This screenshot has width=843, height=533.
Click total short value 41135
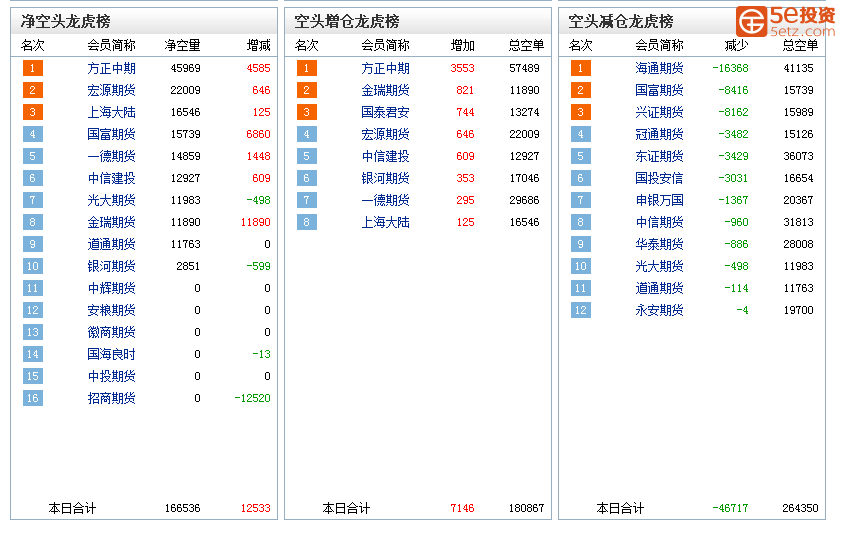(x=798, y=68)
